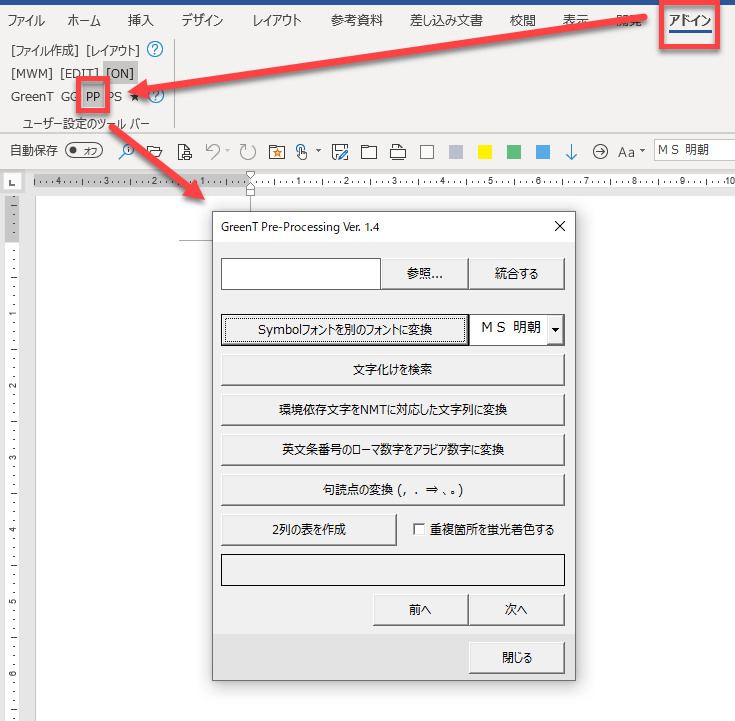Open the アドイン ribbon tab
This screenshot has width=735, height=721.
coord(690,20)
